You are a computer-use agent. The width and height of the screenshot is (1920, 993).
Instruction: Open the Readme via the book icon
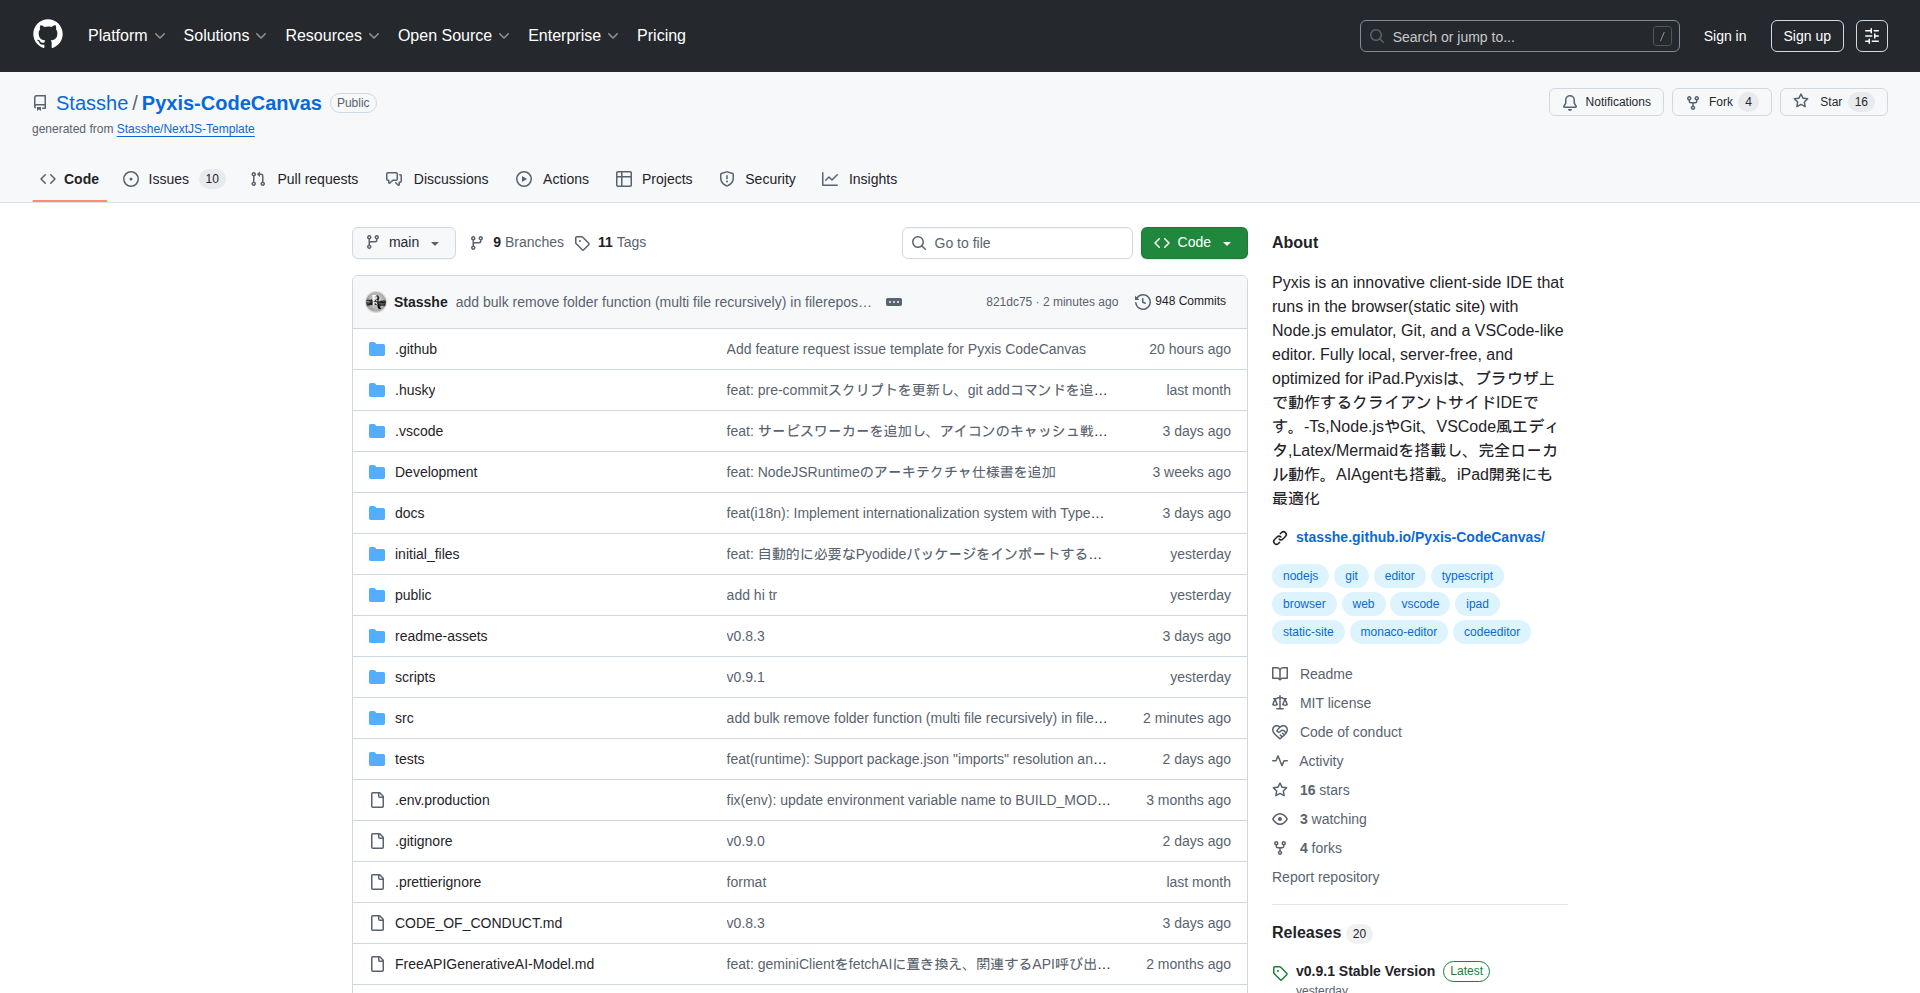point(1280,673)
